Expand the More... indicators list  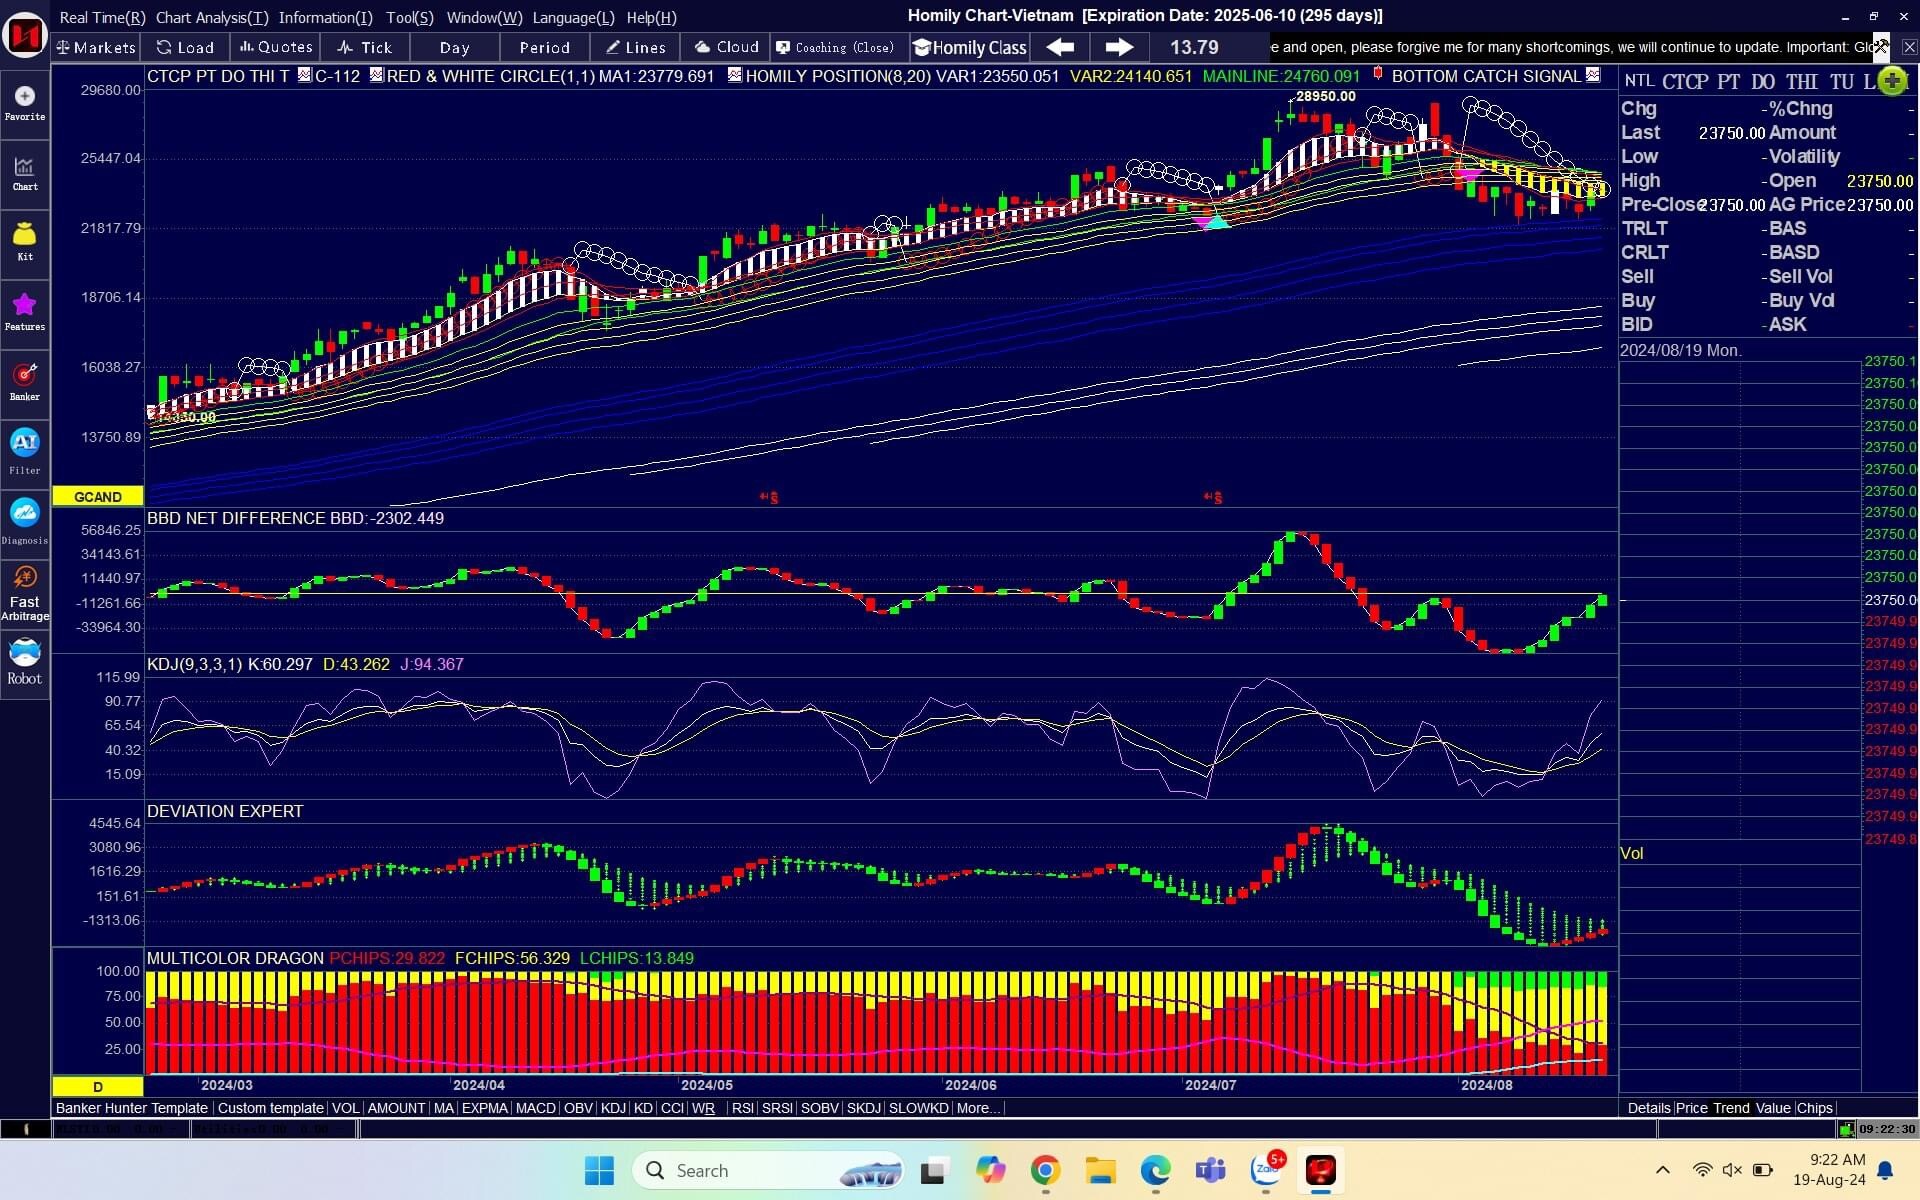[x=978, y=1108]
